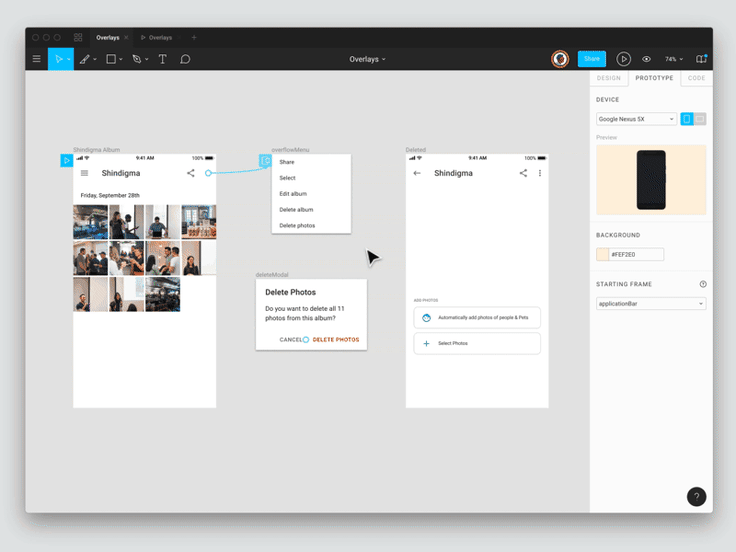
Task: Select the Move tool arrow
Action: [x=59, y=59]
